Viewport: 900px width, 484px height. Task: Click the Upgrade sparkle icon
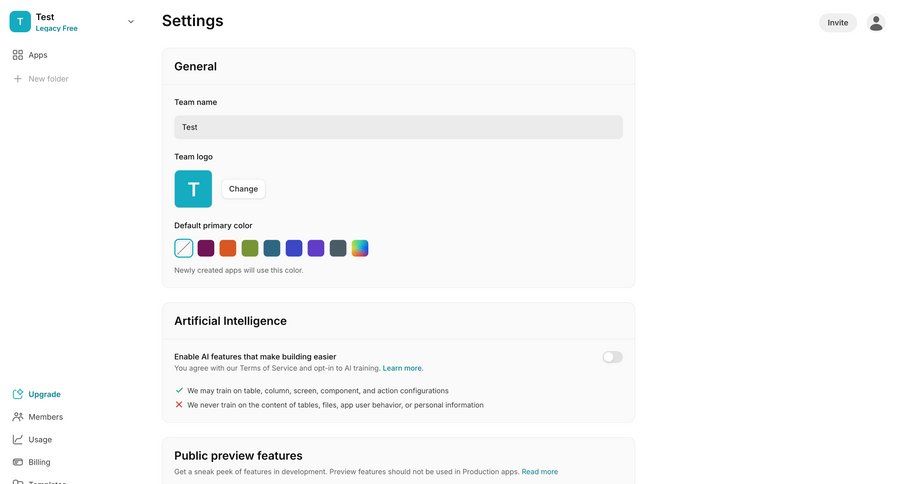[18, 394]
